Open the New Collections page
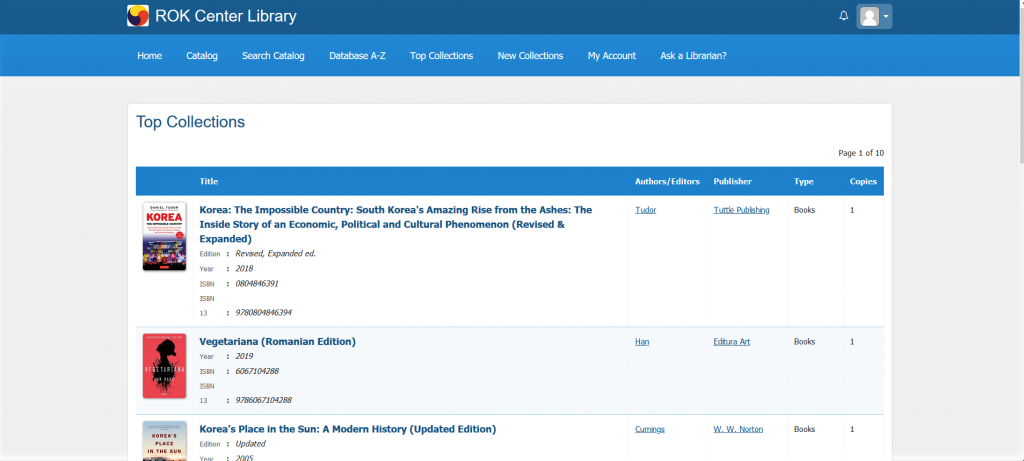The image size is (1024, 461). (x=530, y=56)
